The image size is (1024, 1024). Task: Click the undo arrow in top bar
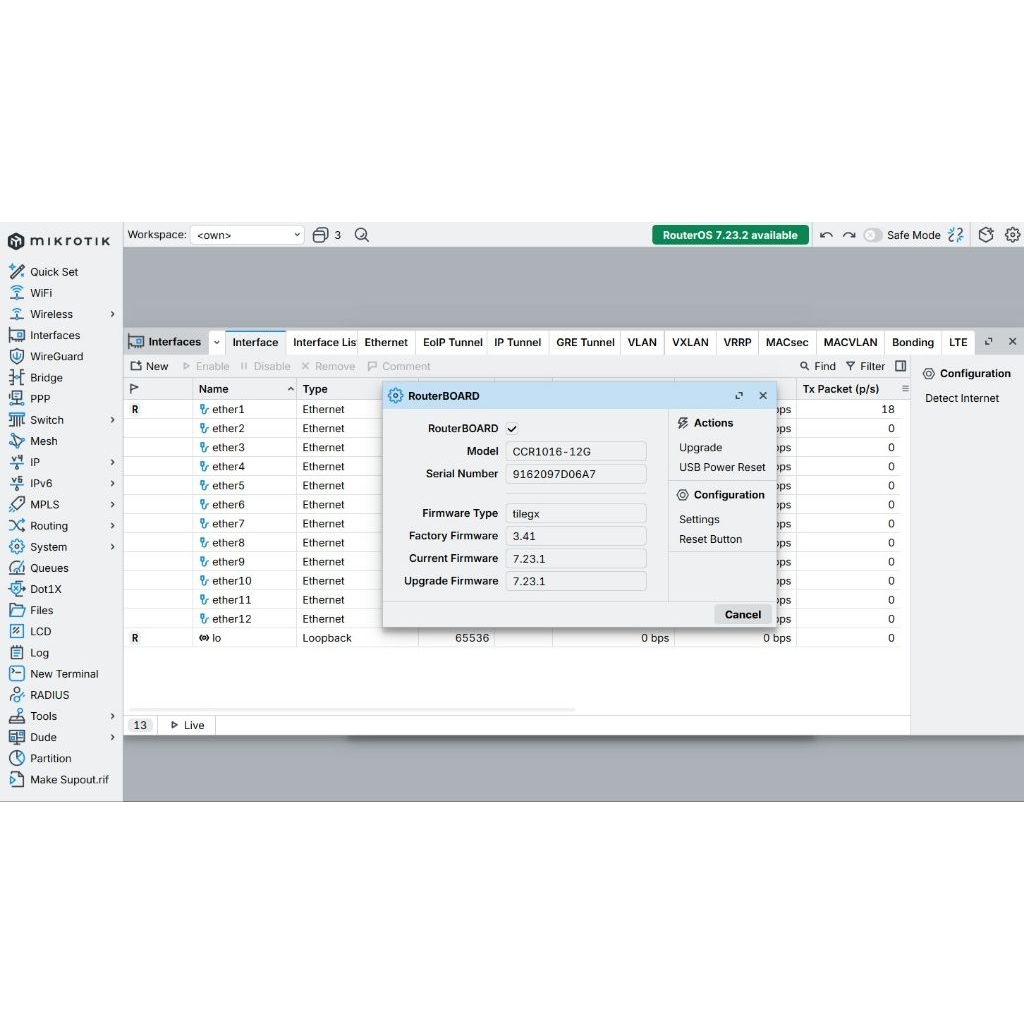[x=826, y=235]
